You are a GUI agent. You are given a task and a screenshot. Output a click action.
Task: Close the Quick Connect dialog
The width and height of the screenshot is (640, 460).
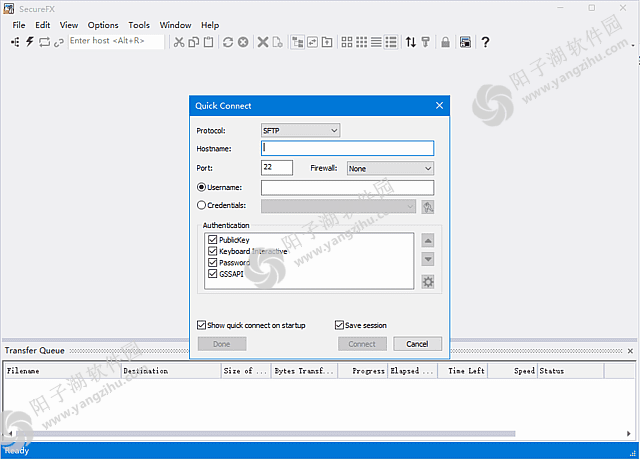pyautogui.click(x=439, y=106)
